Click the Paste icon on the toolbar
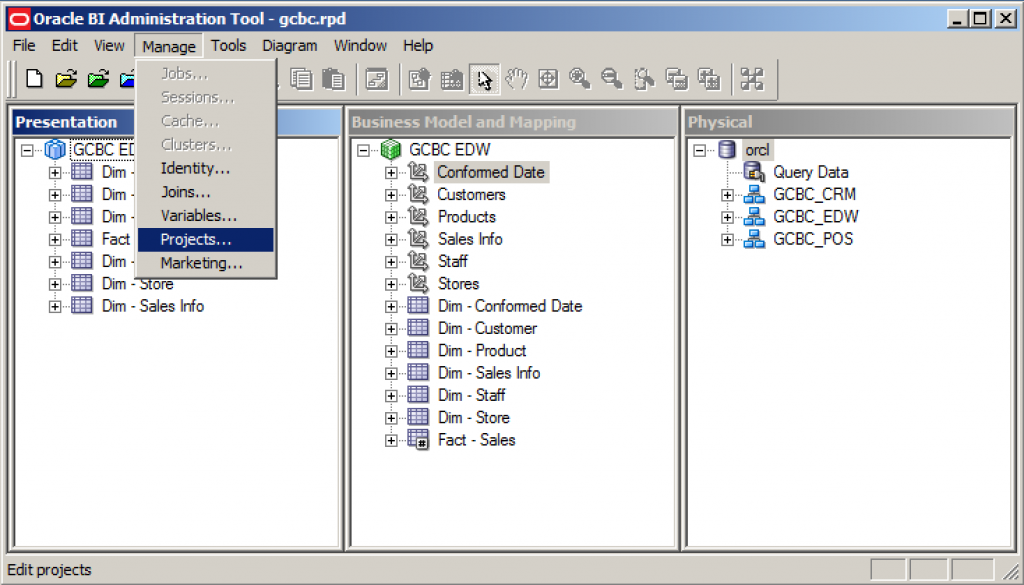This screenshot has height=585, width=1024. pyautogui.click(x=333, y=78)
